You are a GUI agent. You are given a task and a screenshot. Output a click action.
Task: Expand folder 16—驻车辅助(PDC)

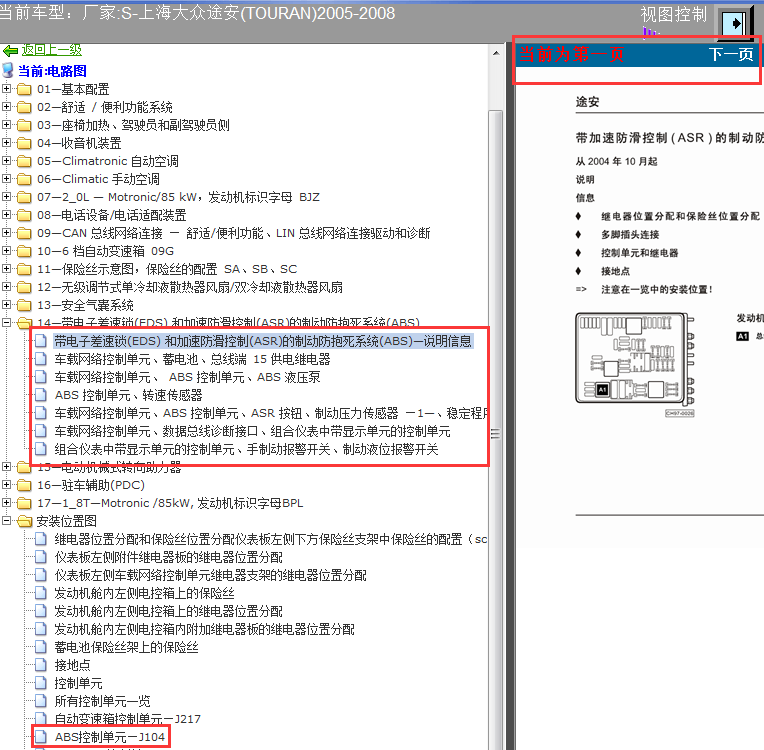click(x=6, y=485)
